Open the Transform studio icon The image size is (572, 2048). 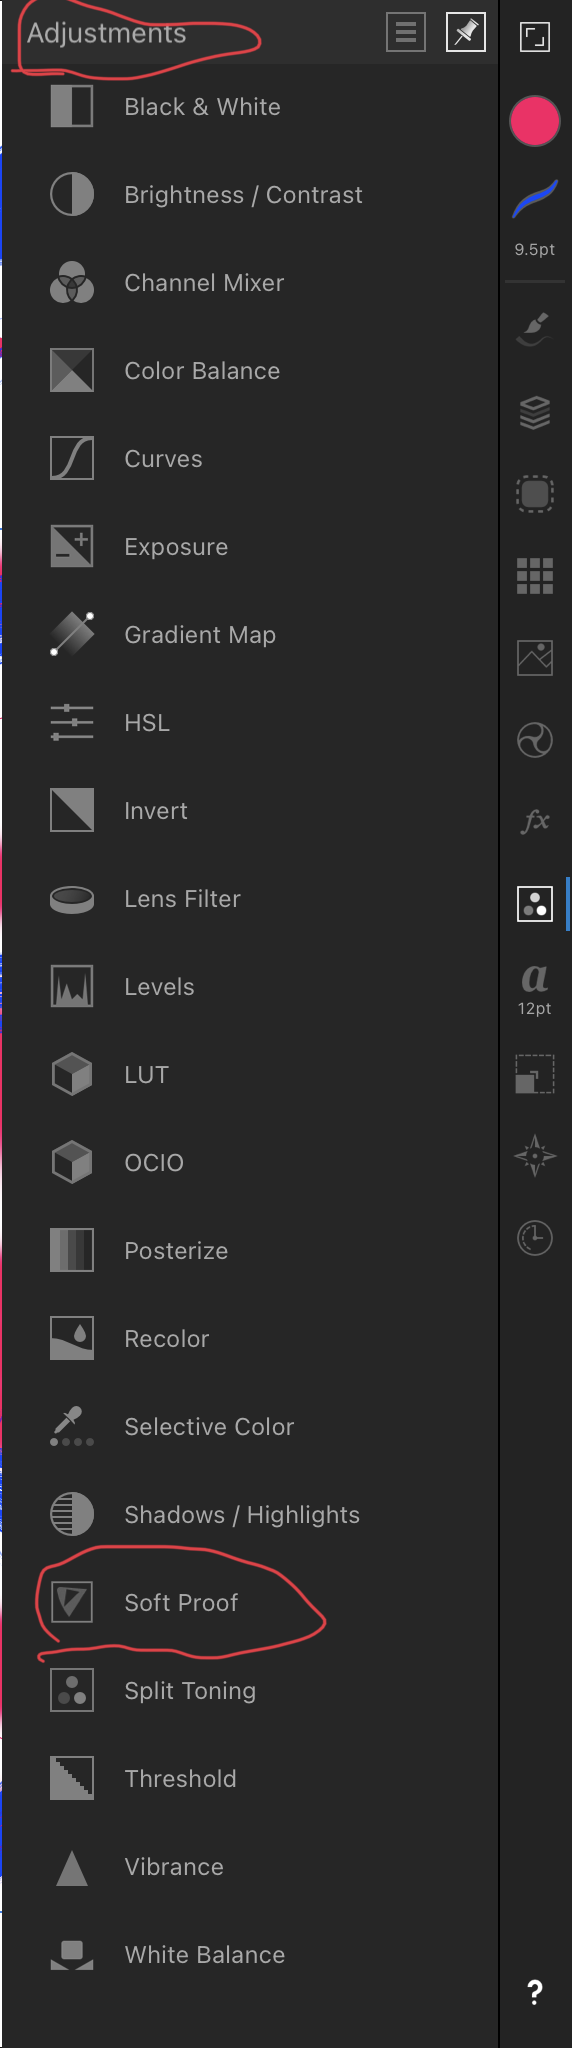pyautogui.click(x=535, y=1074)
